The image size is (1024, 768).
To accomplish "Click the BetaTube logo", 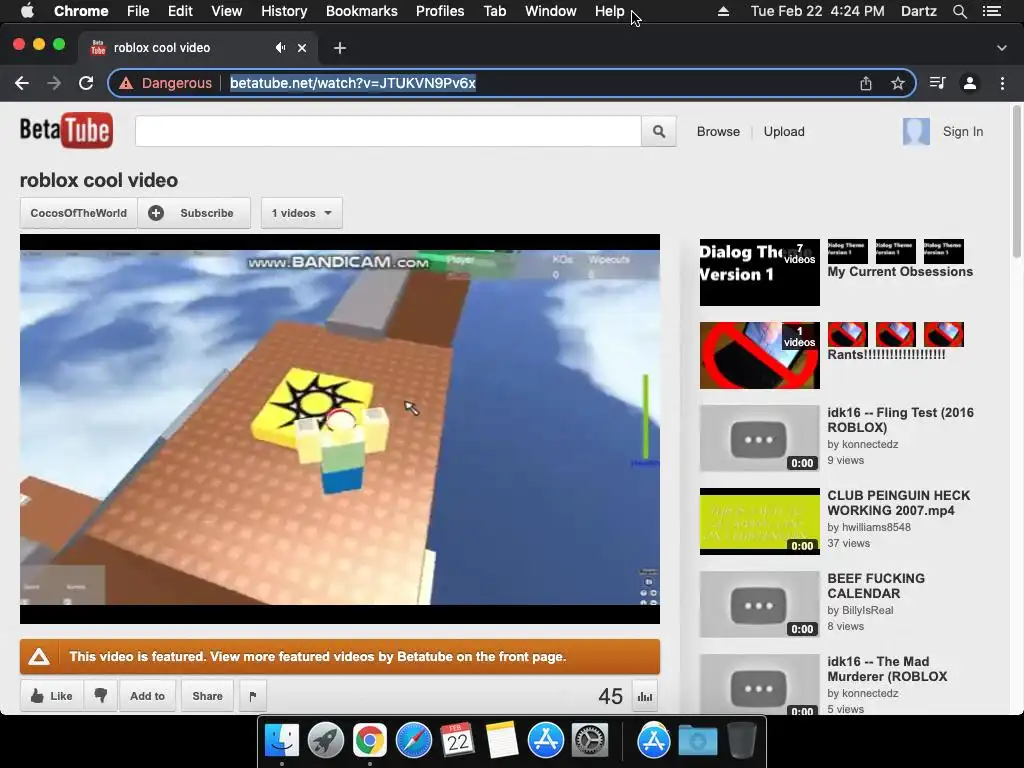I will coord(66,131).
